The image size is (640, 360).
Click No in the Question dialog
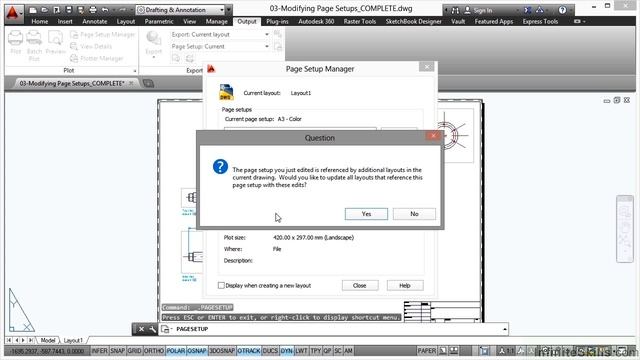[414, 214]
